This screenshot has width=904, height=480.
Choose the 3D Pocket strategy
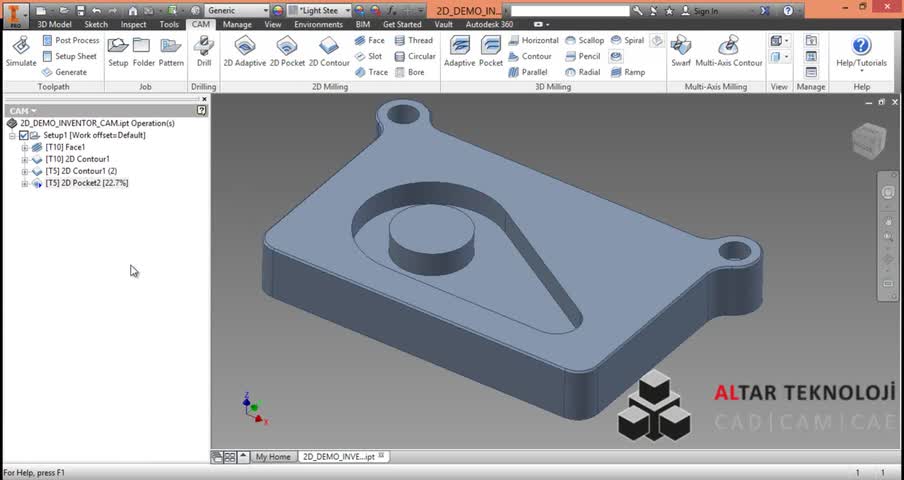pyautogui.click(x=491, y=51)
